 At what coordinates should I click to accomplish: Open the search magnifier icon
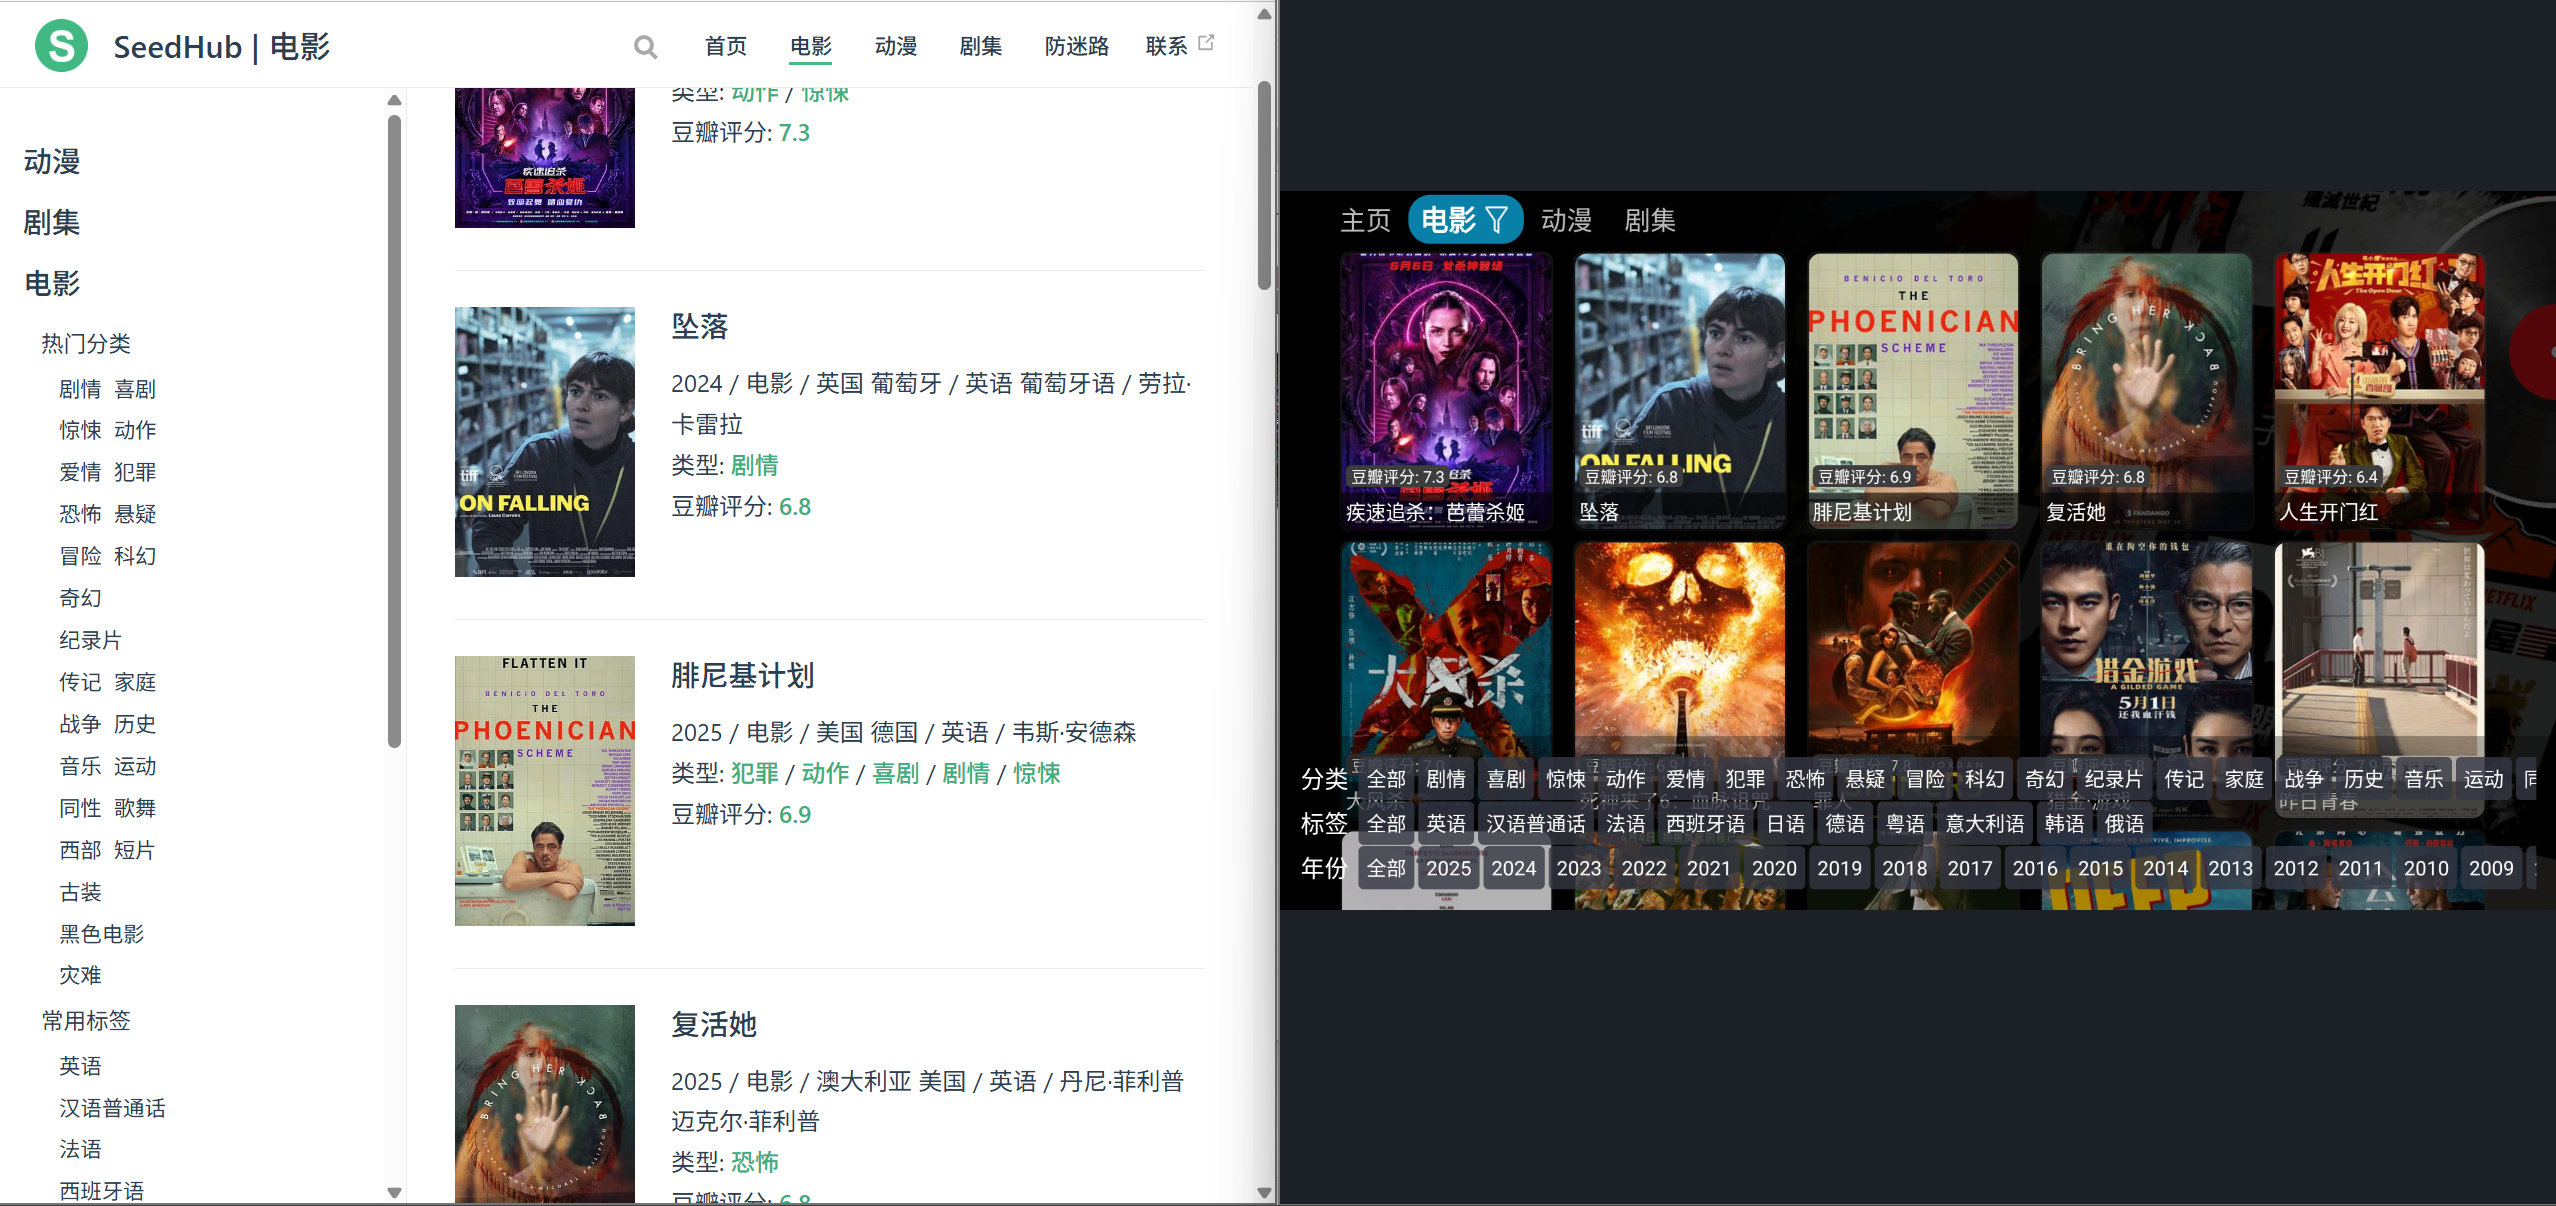pyautogui.click(x=646, y=47)
